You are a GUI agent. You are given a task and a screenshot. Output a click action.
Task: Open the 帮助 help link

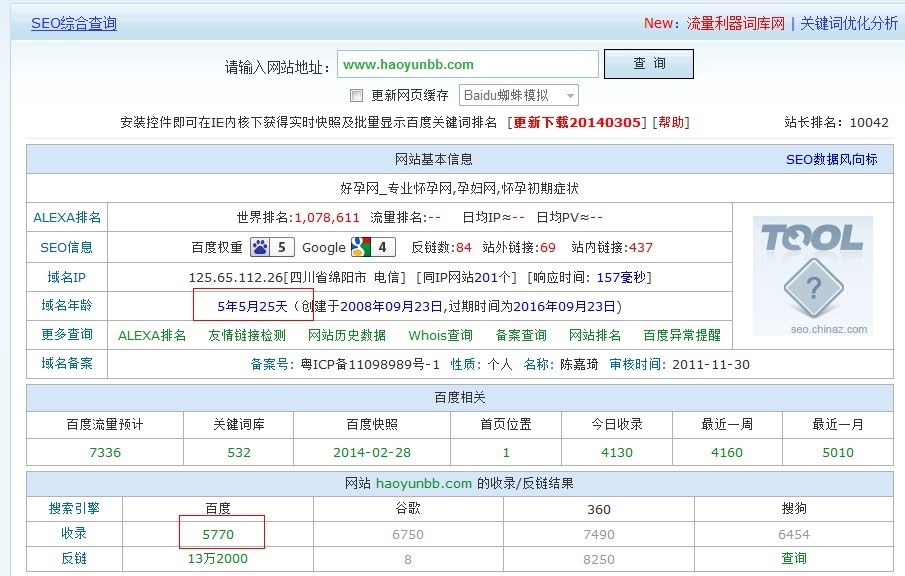(671, 122)
